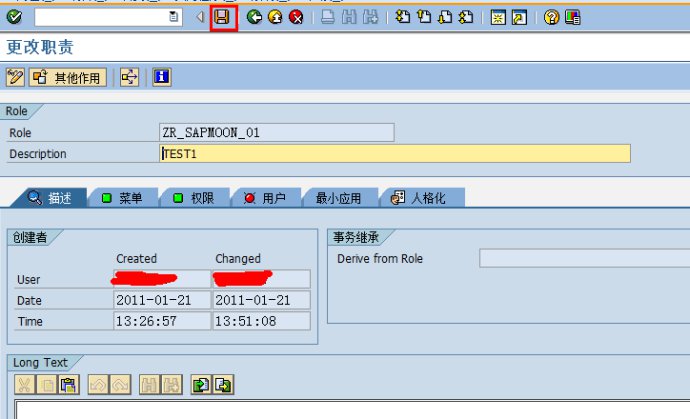
Task: Click Created time 13:26:57
Action: tap(162, 321)
